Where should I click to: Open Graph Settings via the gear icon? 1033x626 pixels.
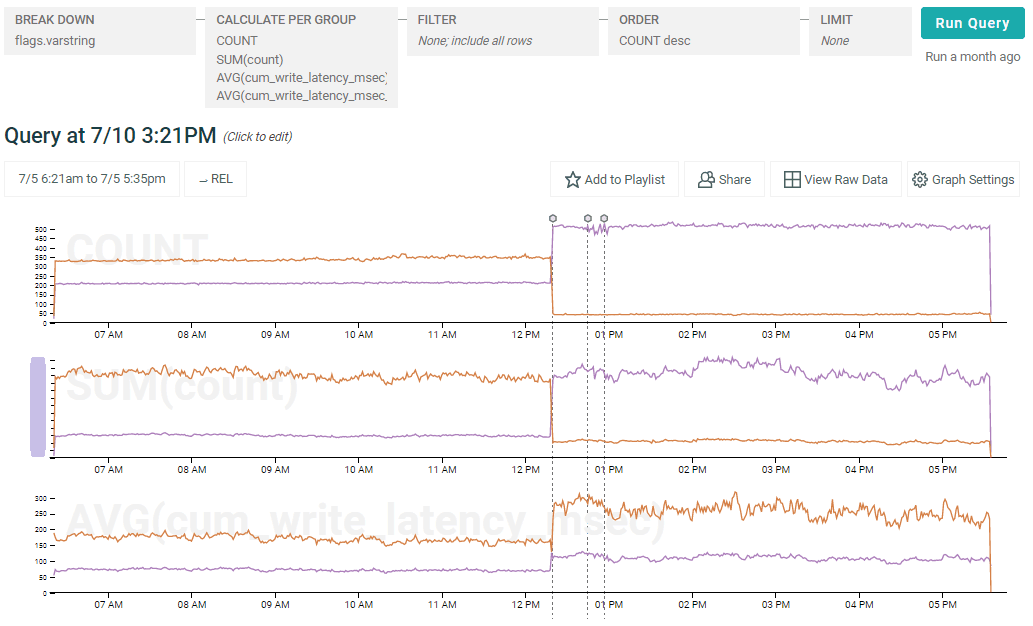pyautogui.click(x=919, y=180)
